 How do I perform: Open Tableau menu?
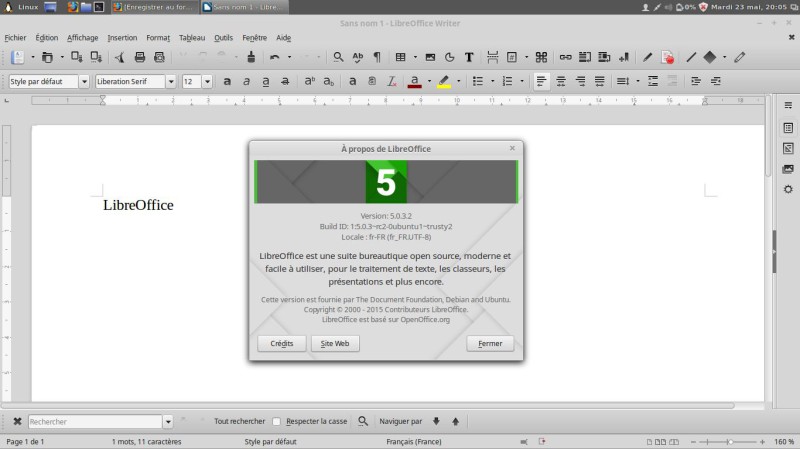click(x=192, y=38)
